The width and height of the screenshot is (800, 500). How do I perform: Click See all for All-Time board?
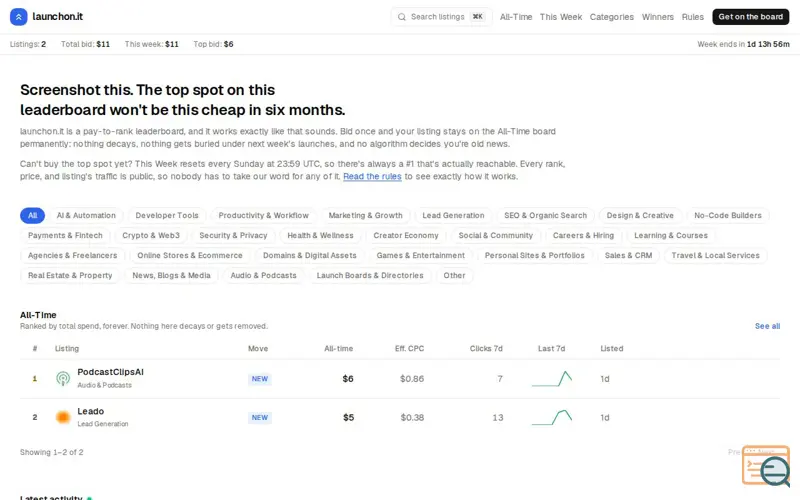coord(767,326)
